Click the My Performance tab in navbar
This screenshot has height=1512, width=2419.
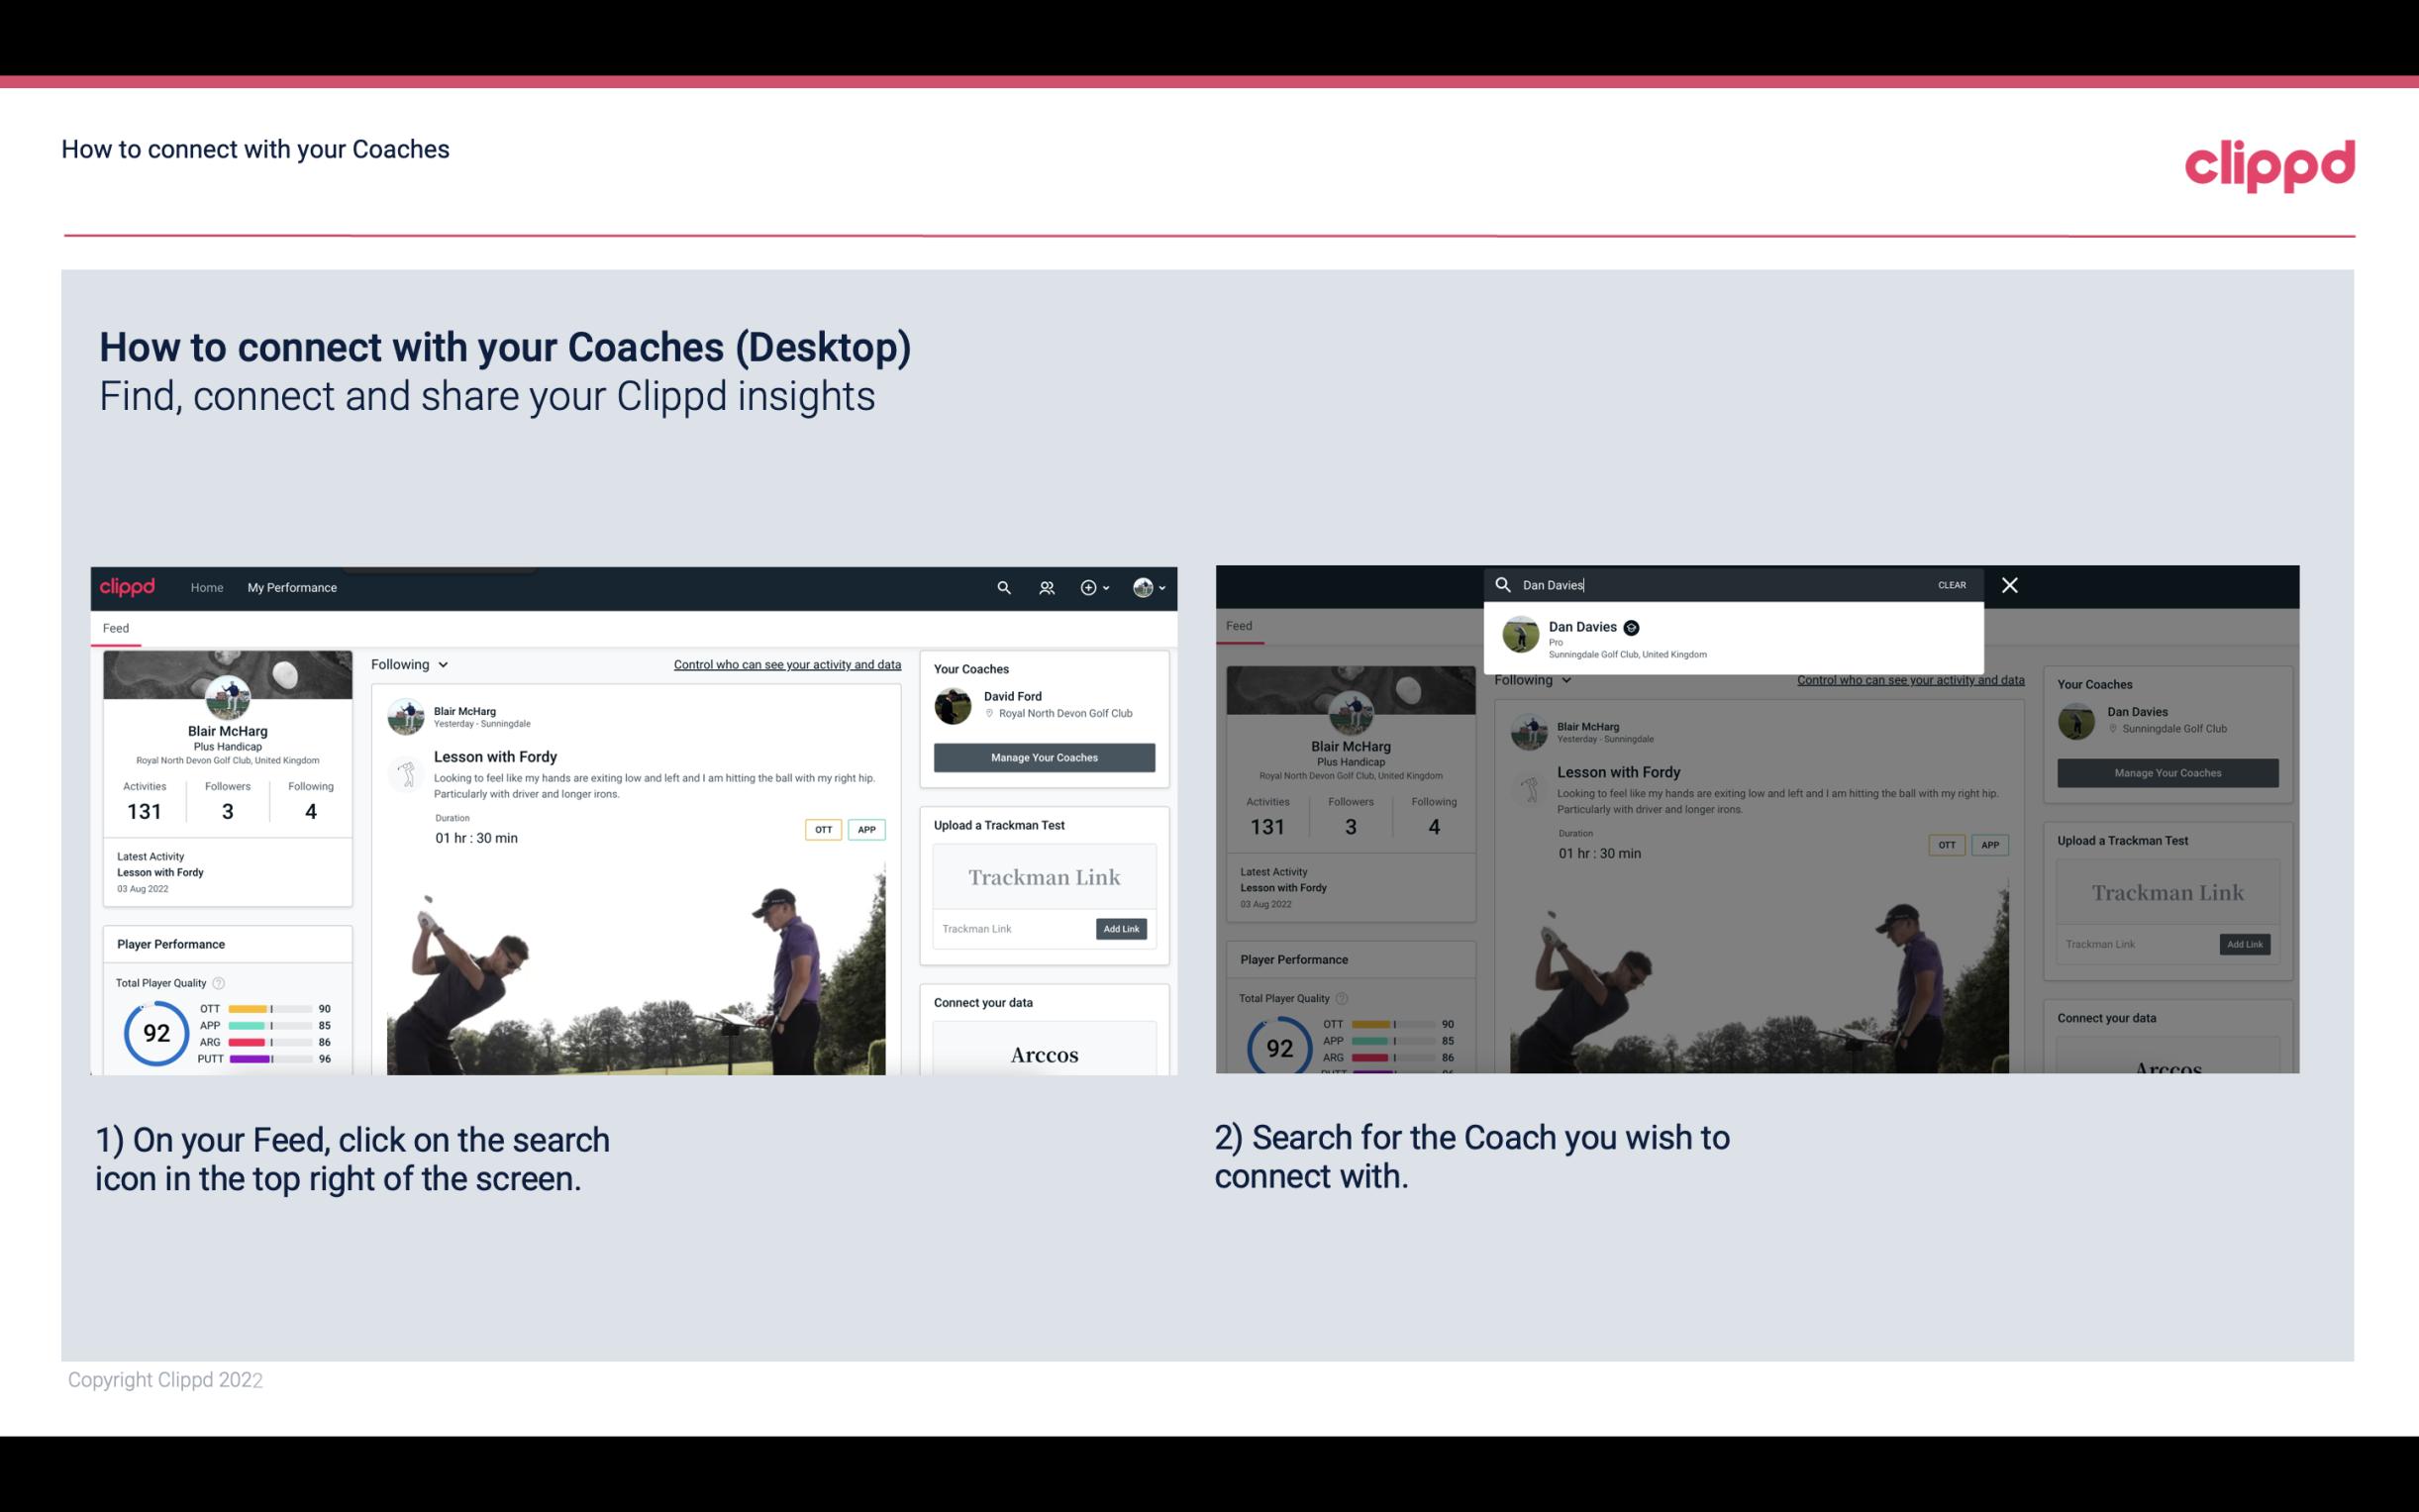[x=294, y=587]
